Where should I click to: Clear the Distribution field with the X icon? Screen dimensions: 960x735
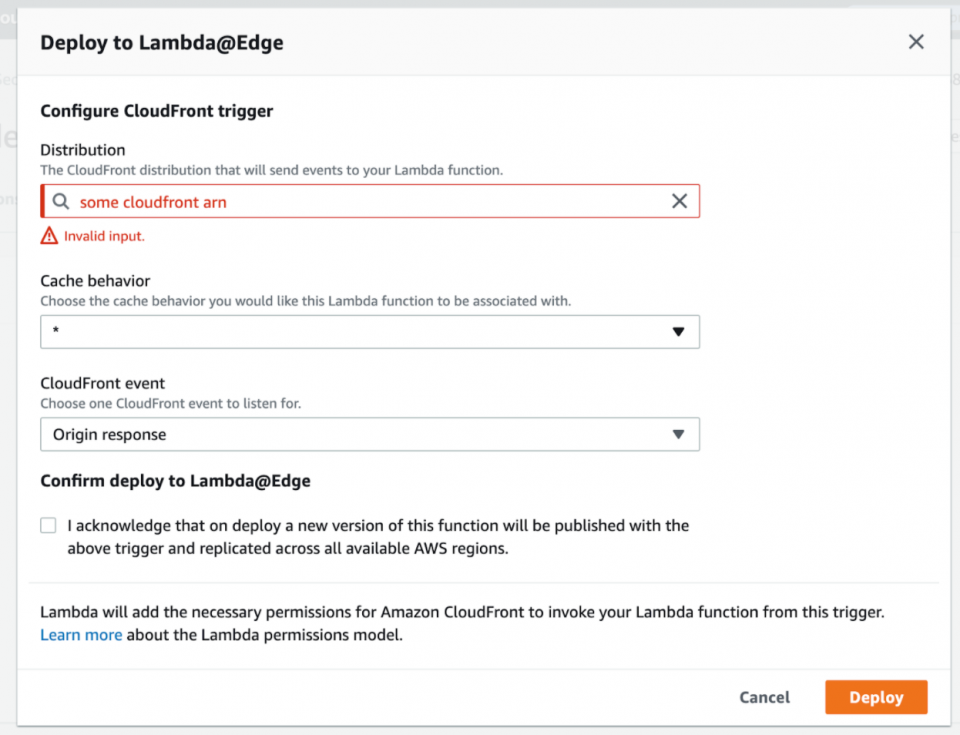679,202
